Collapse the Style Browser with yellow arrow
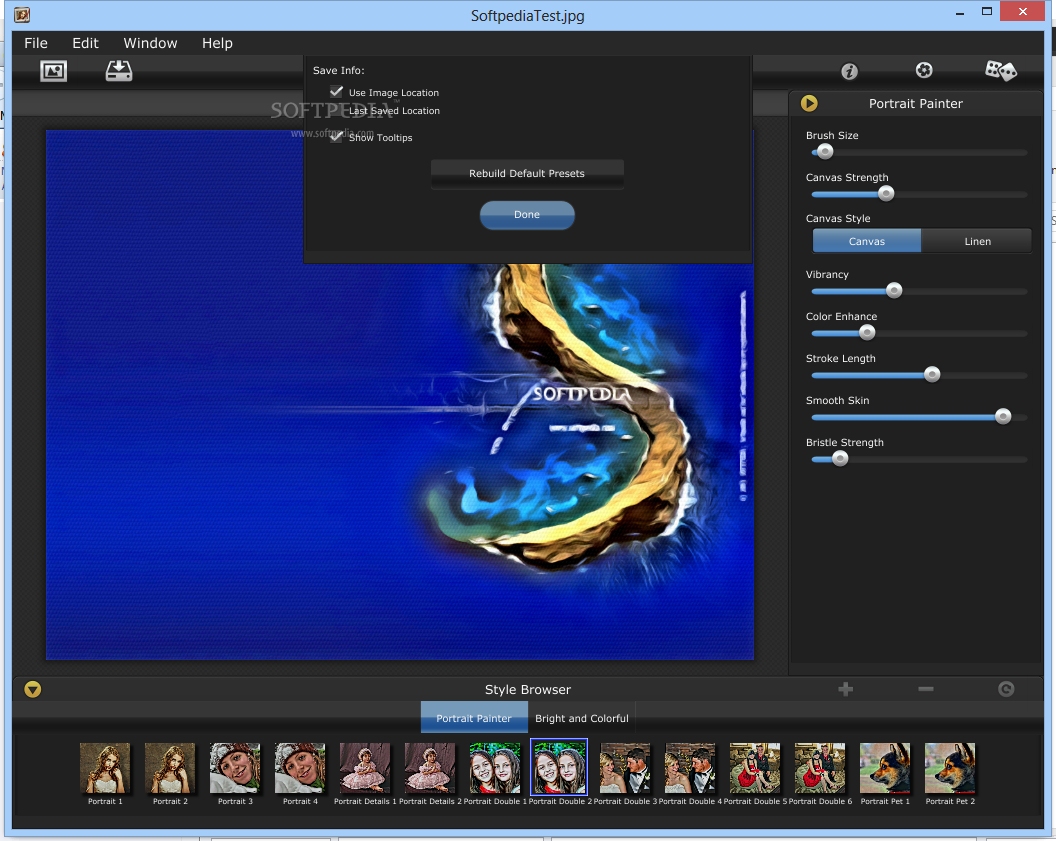This screenshot has width=1056, height=841. [32, 689]
